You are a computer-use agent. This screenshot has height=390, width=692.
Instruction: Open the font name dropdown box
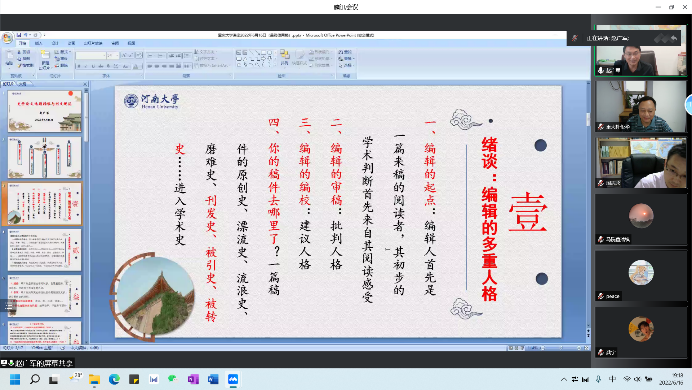pyautogui.click(x=90, y=56)
